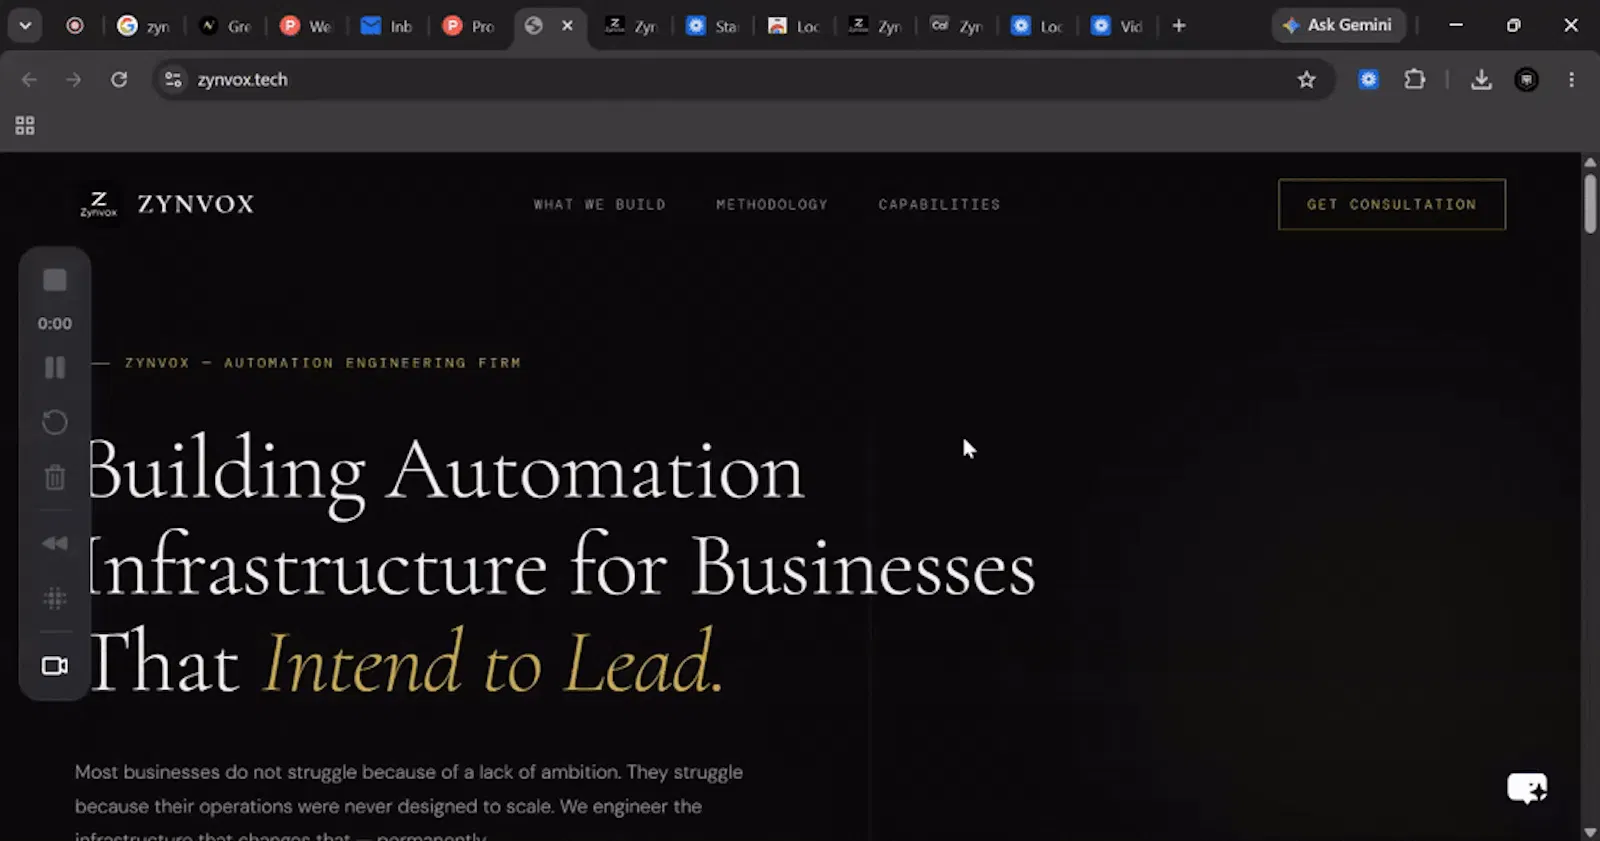Close the active browser tab

[567, 26]
